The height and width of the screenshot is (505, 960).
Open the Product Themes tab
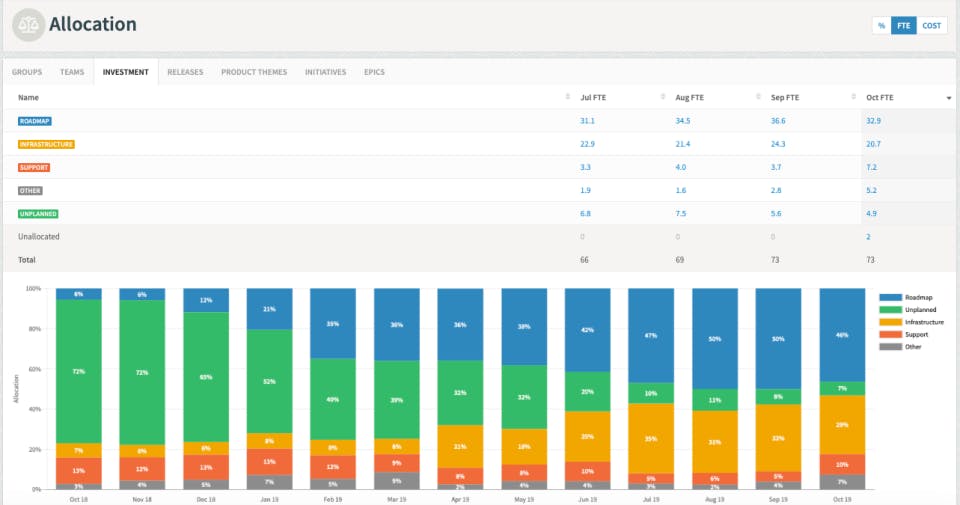254,72
